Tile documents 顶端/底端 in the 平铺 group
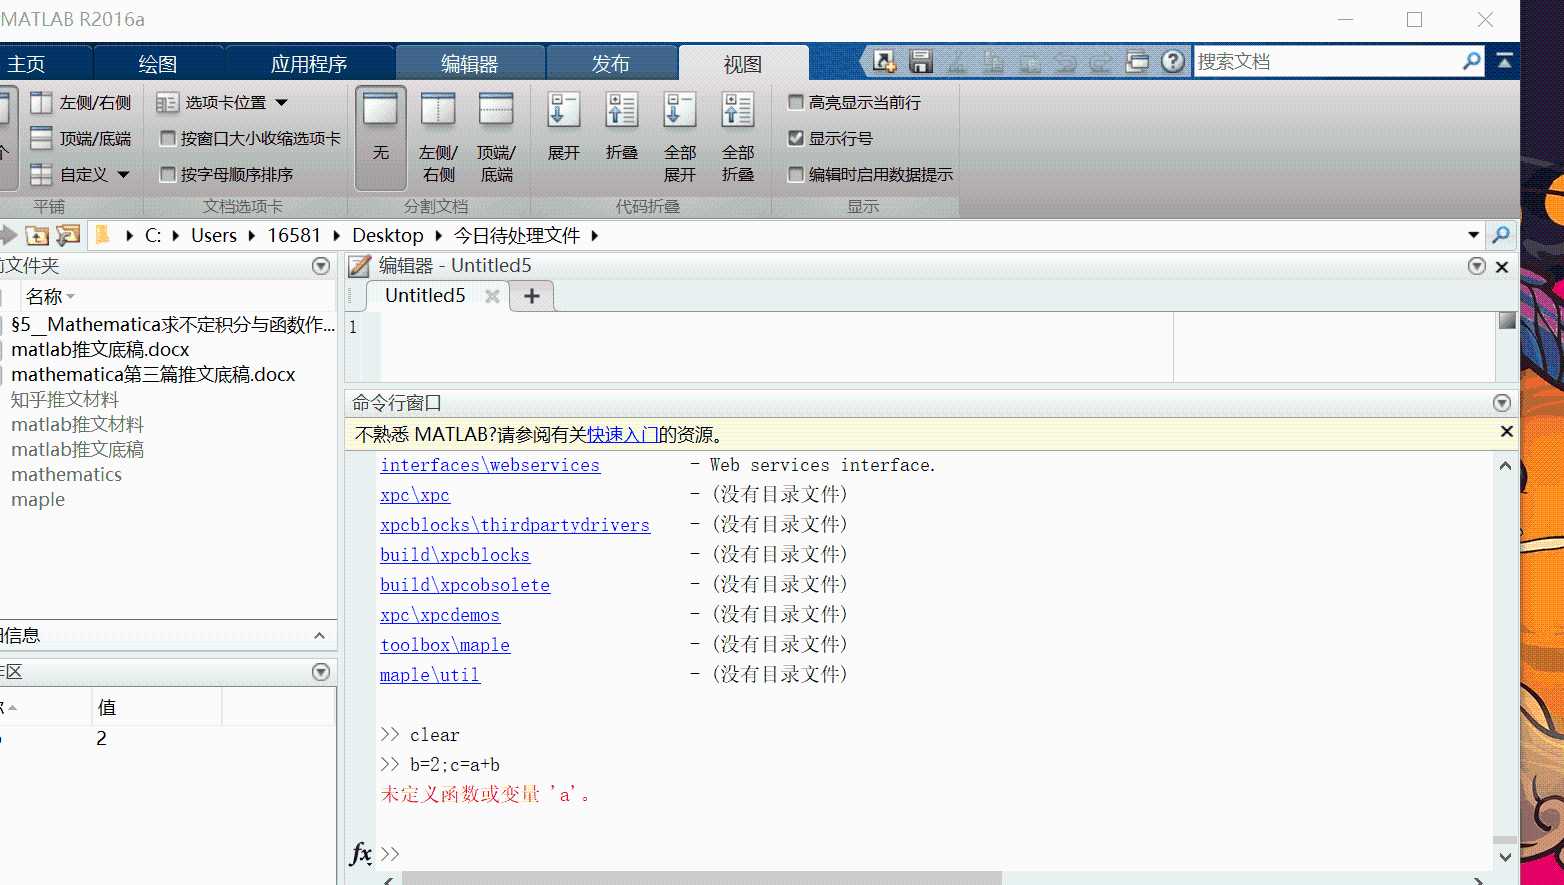Viewport: 1564px width, 885px height. coord(81,138)
